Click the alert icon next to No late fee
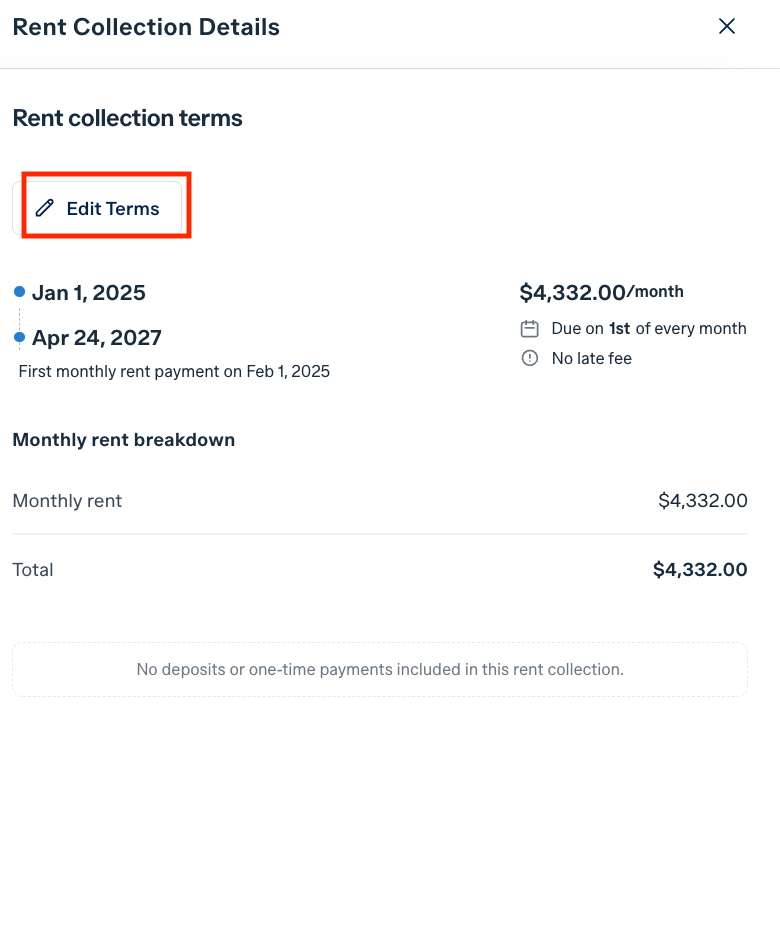Image resolution: width=780 pixels, height=936 pixels. 529,358
